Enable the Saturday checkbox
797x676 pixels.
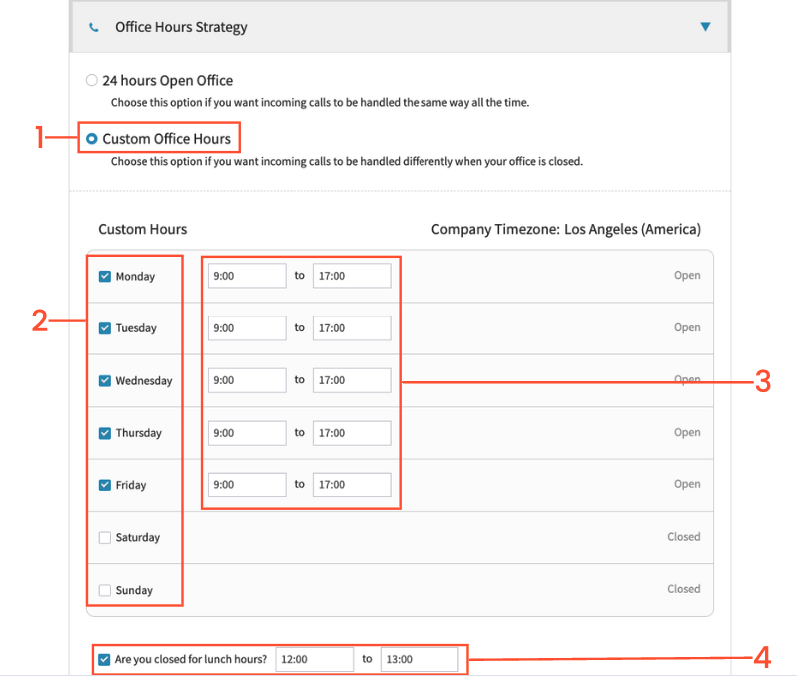point(105,538)
